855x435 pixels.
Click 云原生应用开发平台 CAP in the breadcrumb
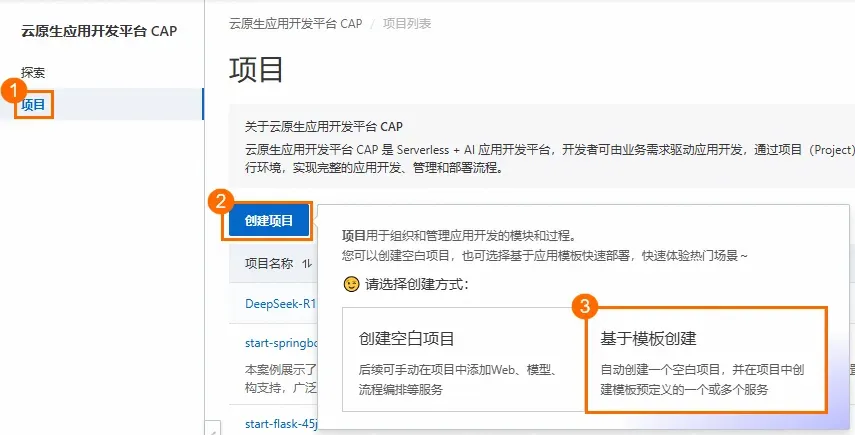pos(296,24)
